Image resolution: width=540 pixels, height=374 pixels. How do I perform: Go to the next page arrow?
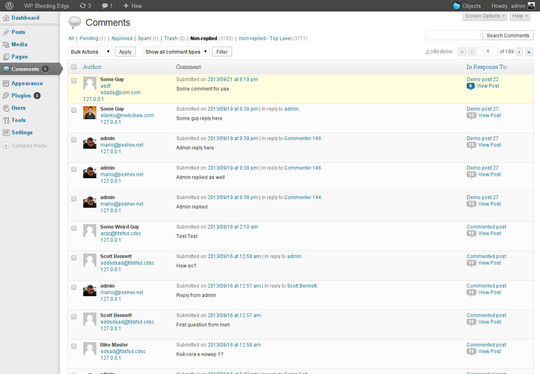pos(519,52)
